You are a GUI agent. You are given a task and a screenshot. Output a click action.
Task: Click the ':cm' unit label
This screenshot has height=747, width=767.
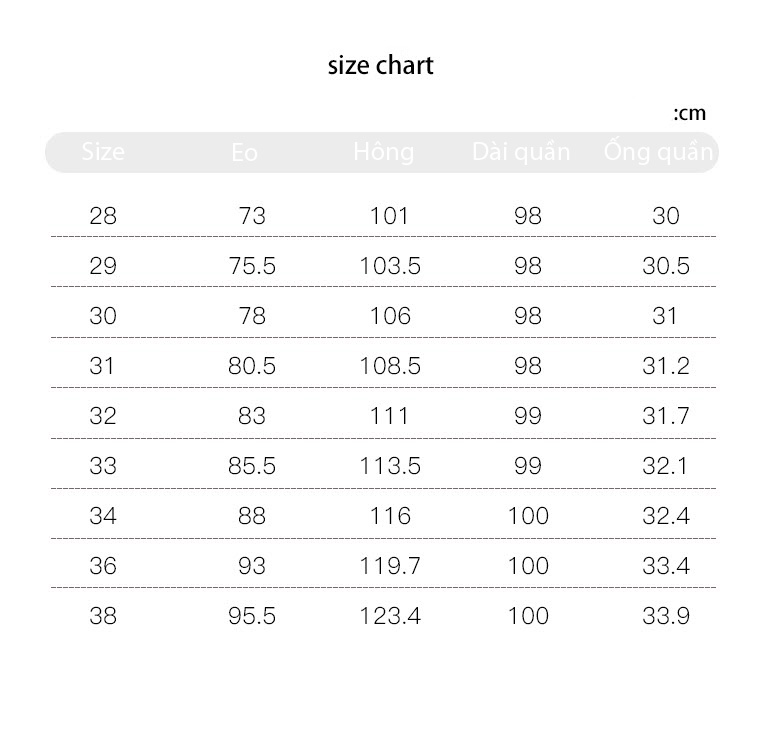[689, 113]
